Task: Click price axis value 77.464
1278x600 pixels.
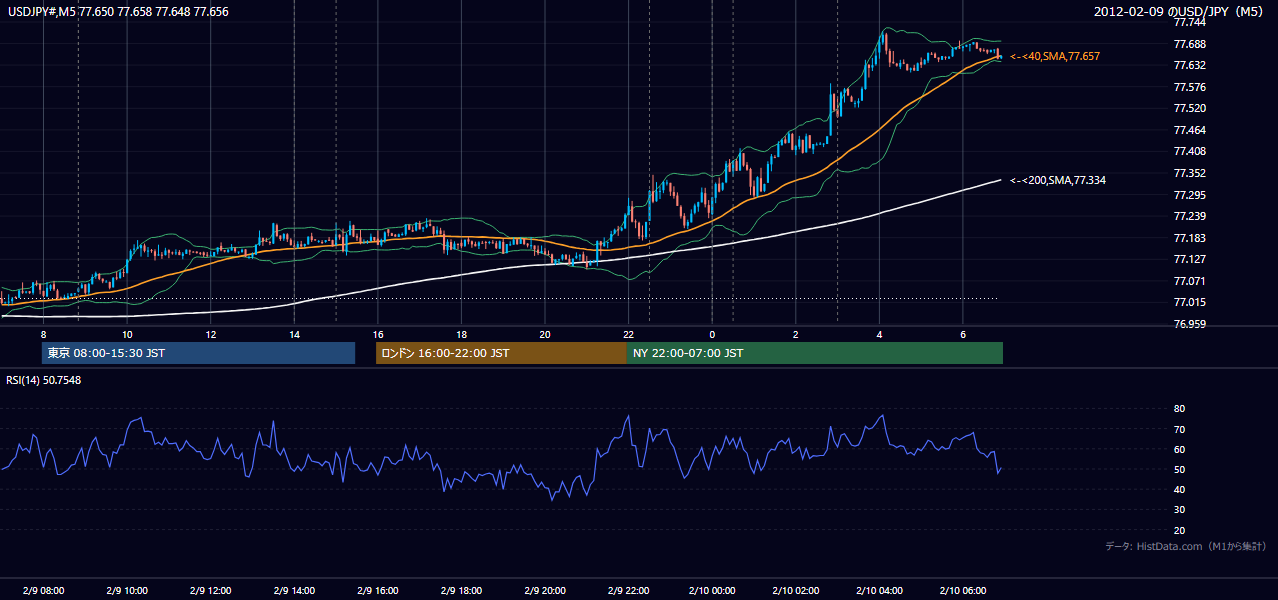Action: coord(1190,130)
